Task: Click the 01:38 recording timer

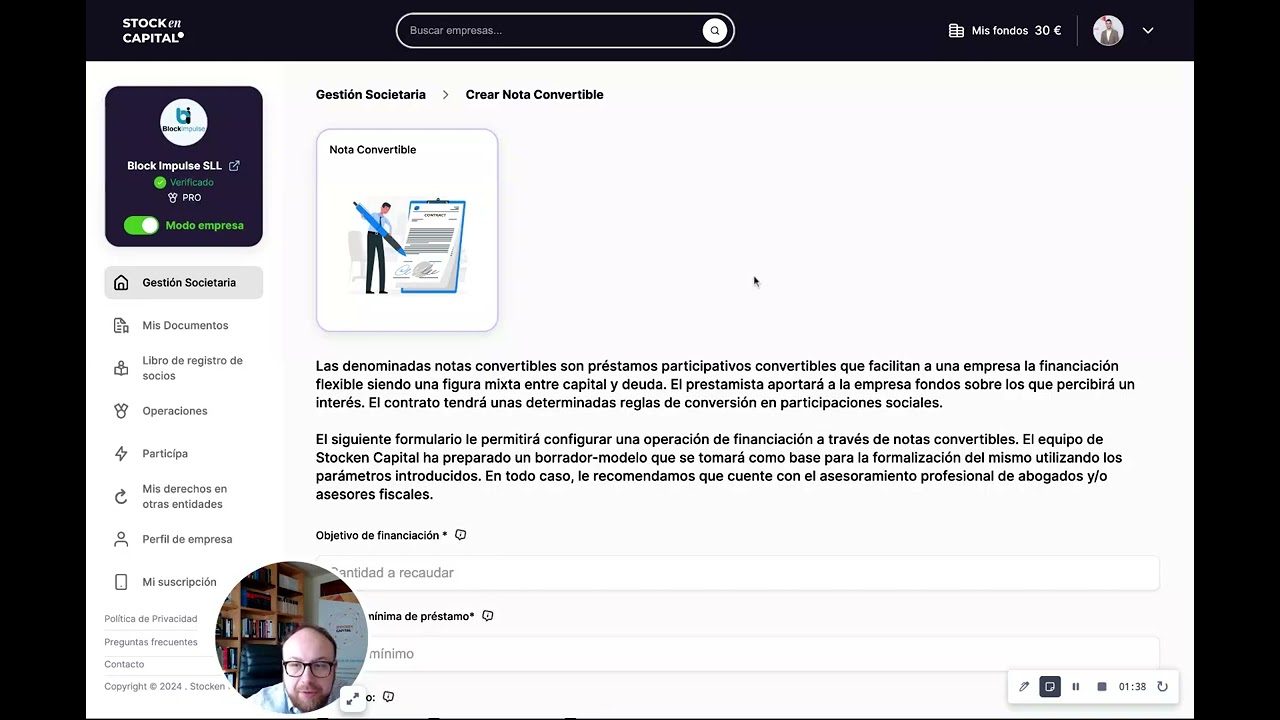Action: point(1132,687)
